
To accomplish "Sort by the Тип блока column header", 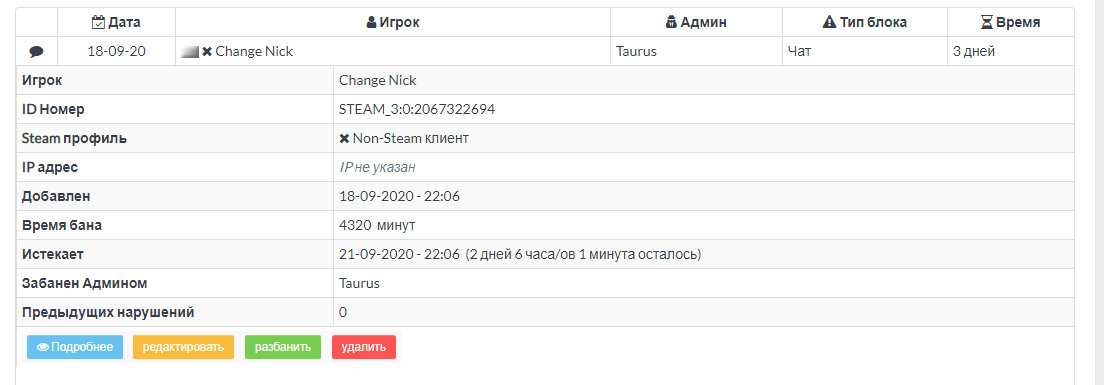I will coord(865,23).
